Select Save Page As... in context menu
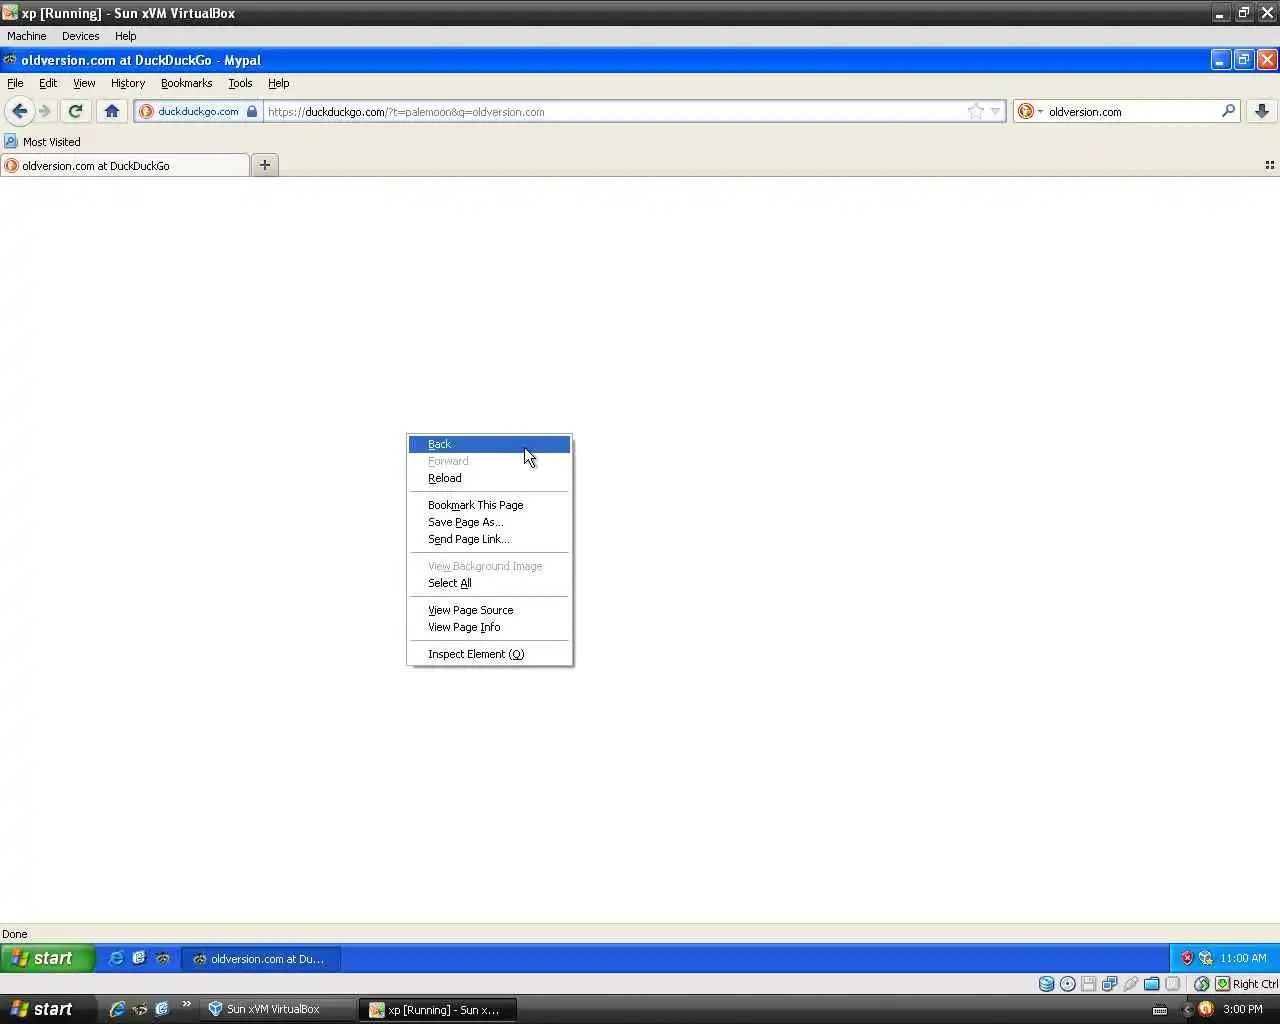This screenshot has width=1280, height=1024. 489,522
